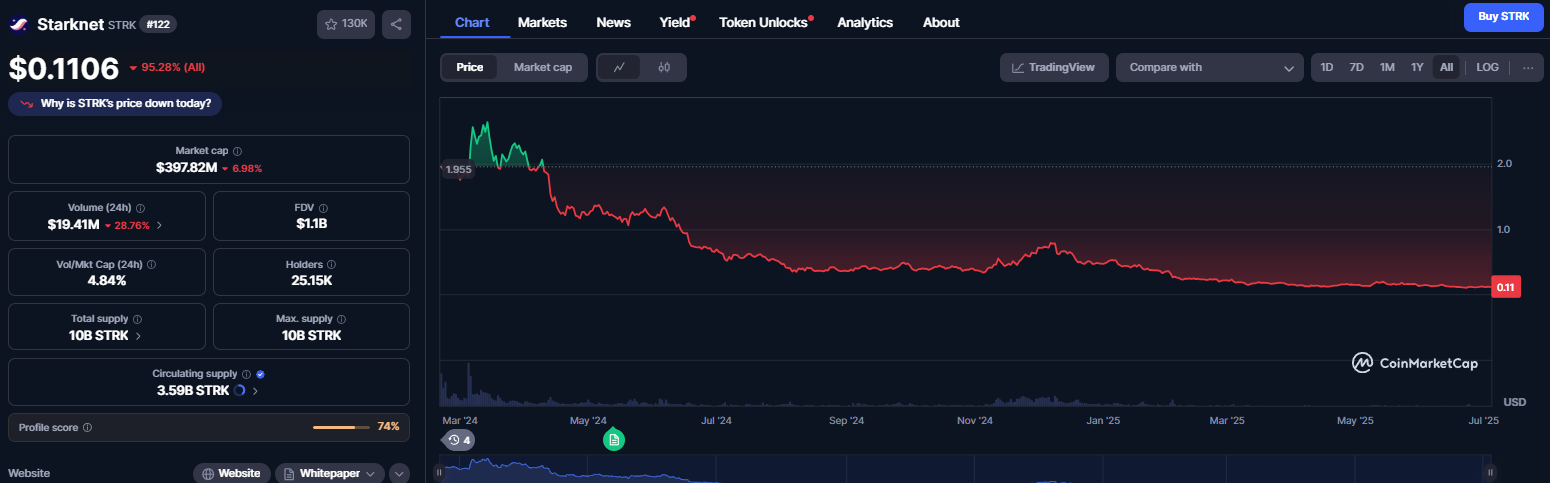
Task: Click the $0.1106 price value
Action: click(x=64, y=68)
